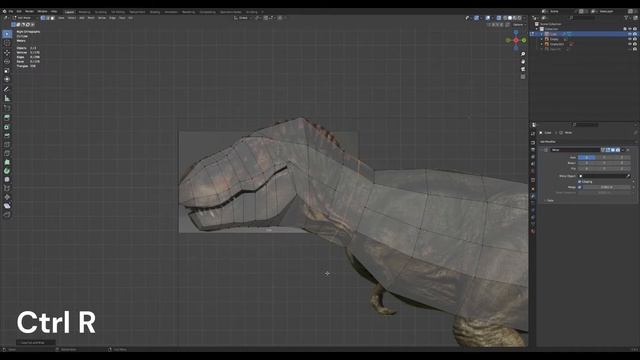Toggle camera view icon in viewport

coord(523,69)
